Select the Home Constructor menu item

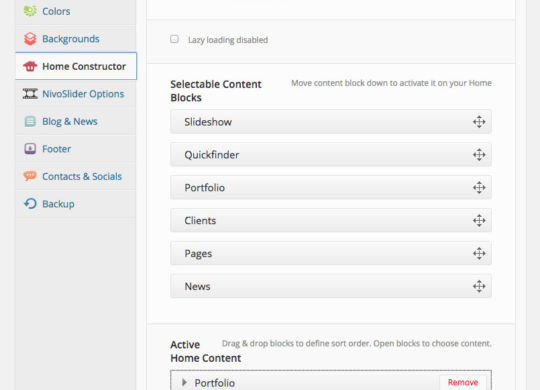[x=76, y=66]
